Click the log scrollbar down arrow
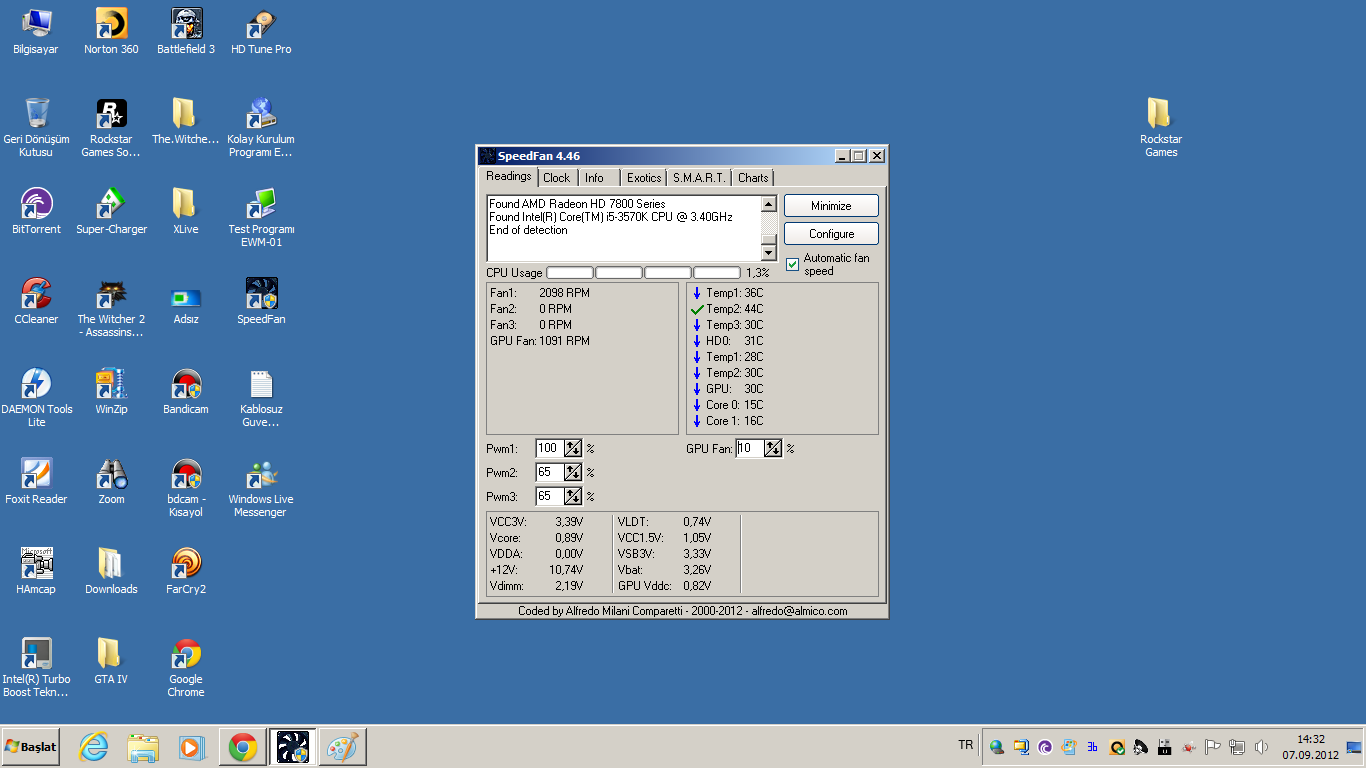1366x768 pixels. 769,254
